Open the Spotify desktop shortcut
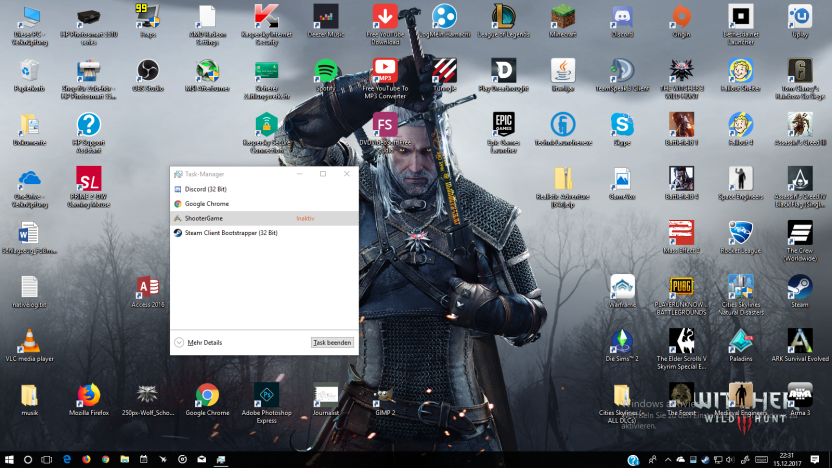 coord(325,71)
